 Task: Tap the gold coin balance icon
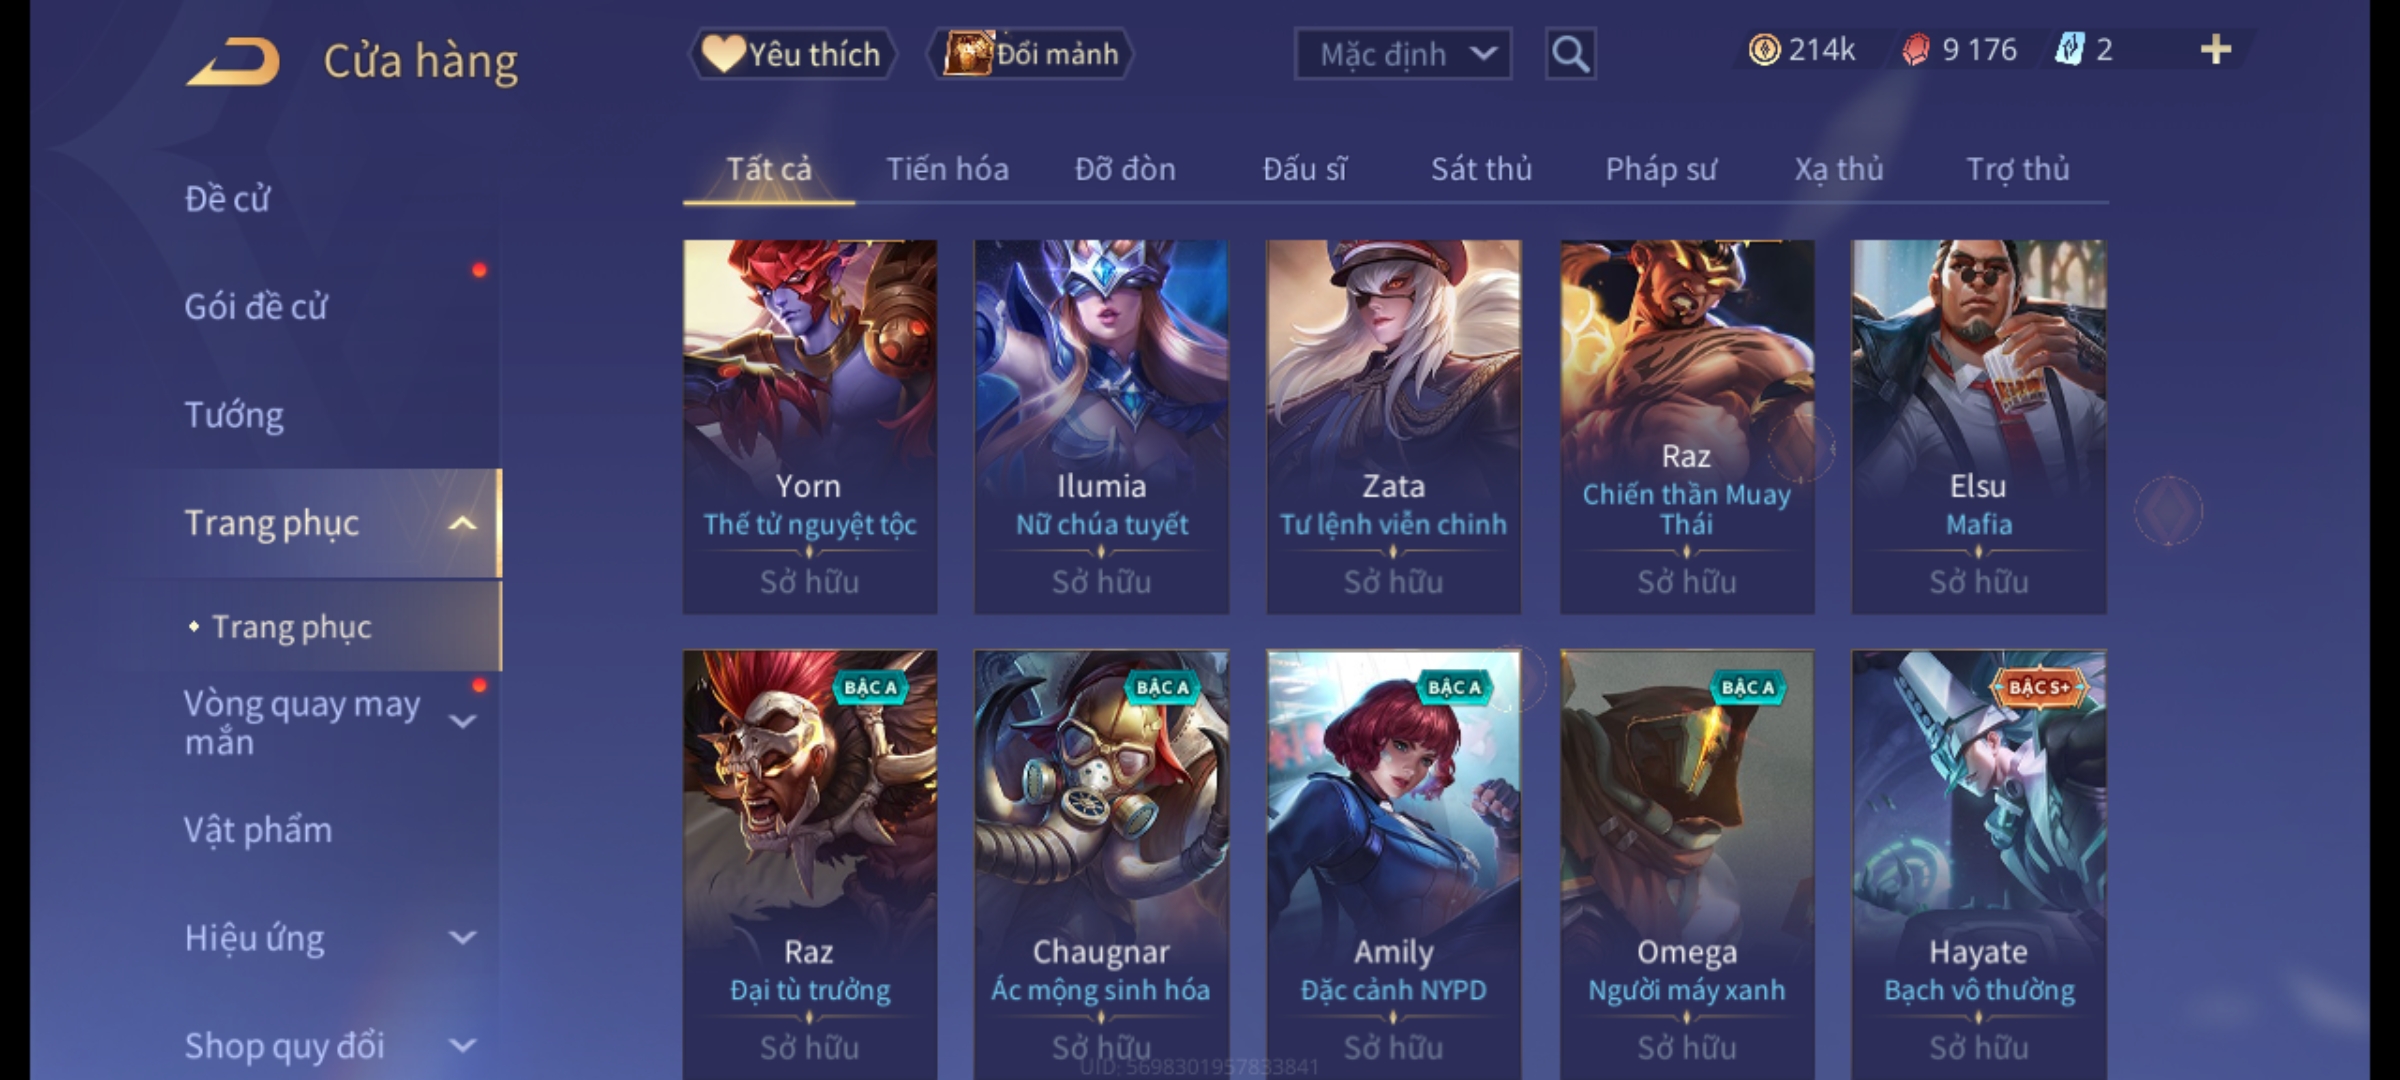1764,50
